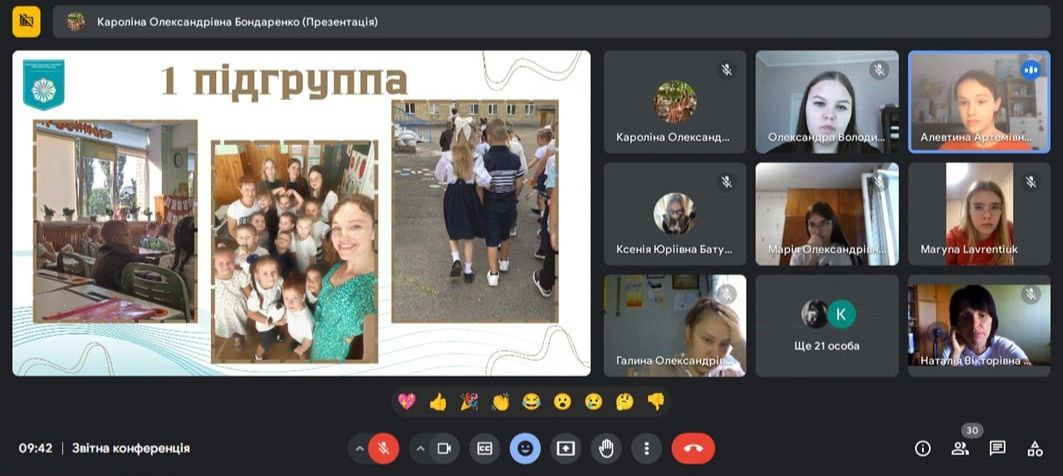Screen dimensions: 1063x476
Task: Select Олександра Володи... video tile
Action: click(827, 102)
